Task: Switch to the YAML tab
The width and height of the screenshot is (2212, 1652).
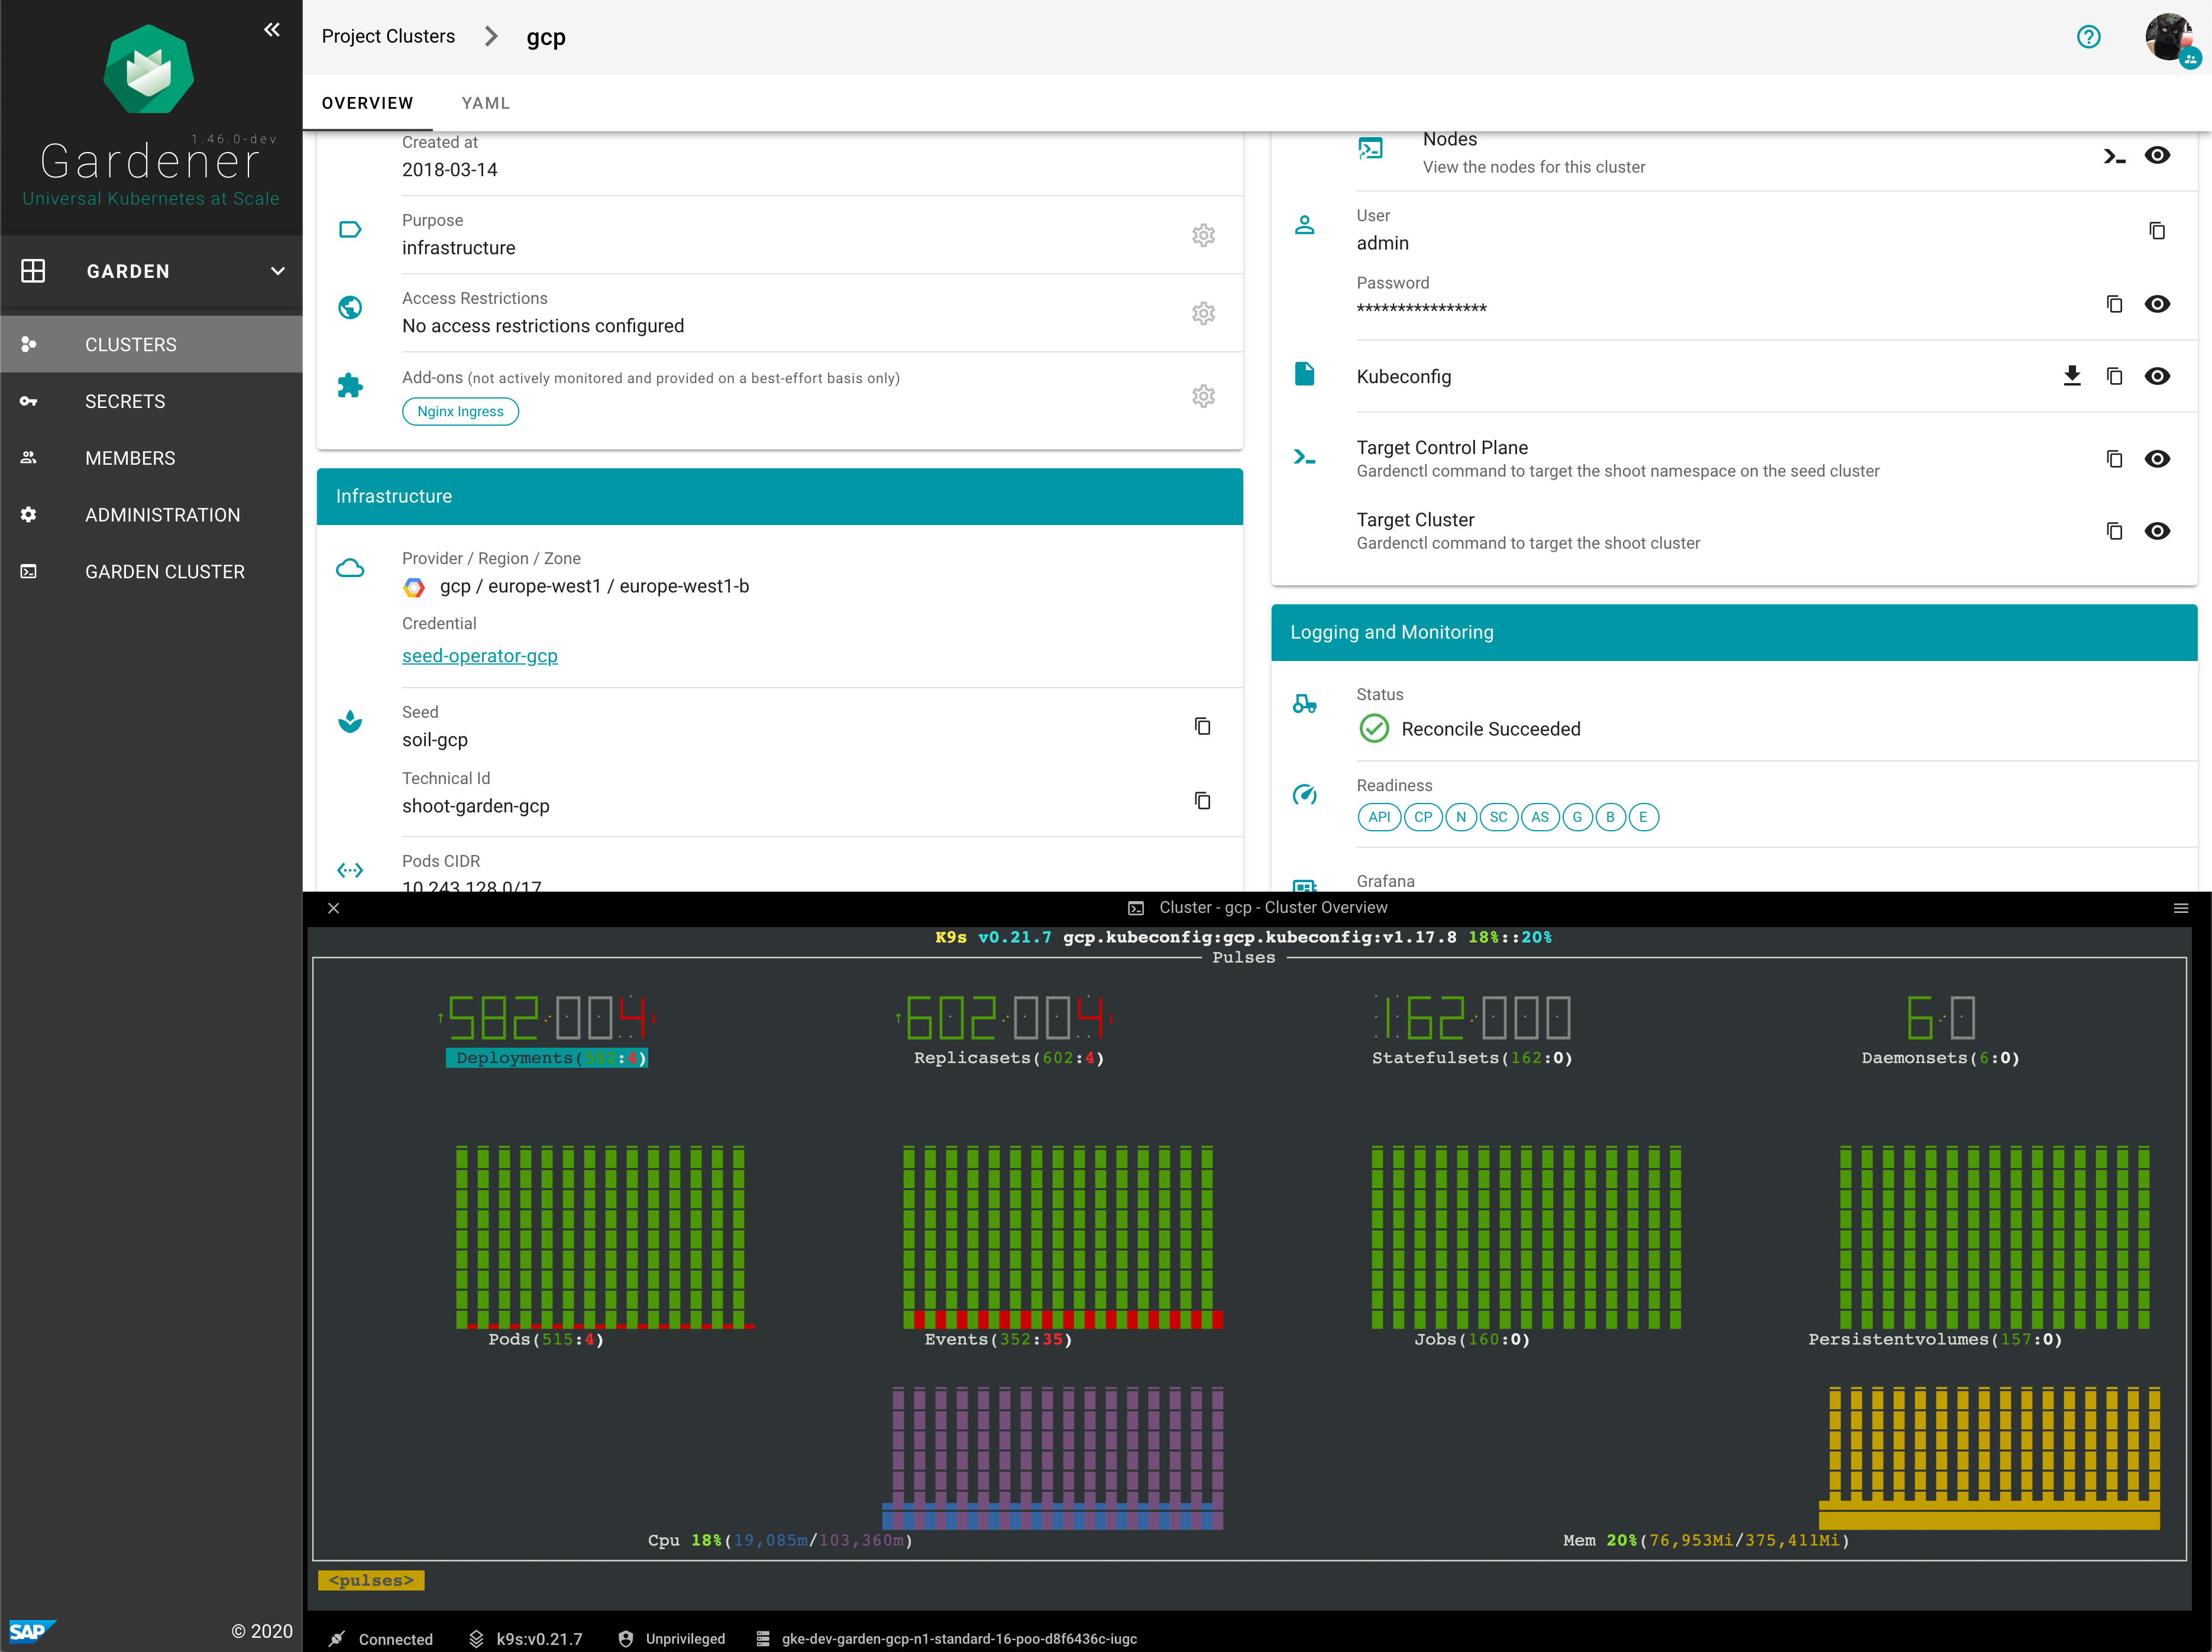Action: coord(485,102)
